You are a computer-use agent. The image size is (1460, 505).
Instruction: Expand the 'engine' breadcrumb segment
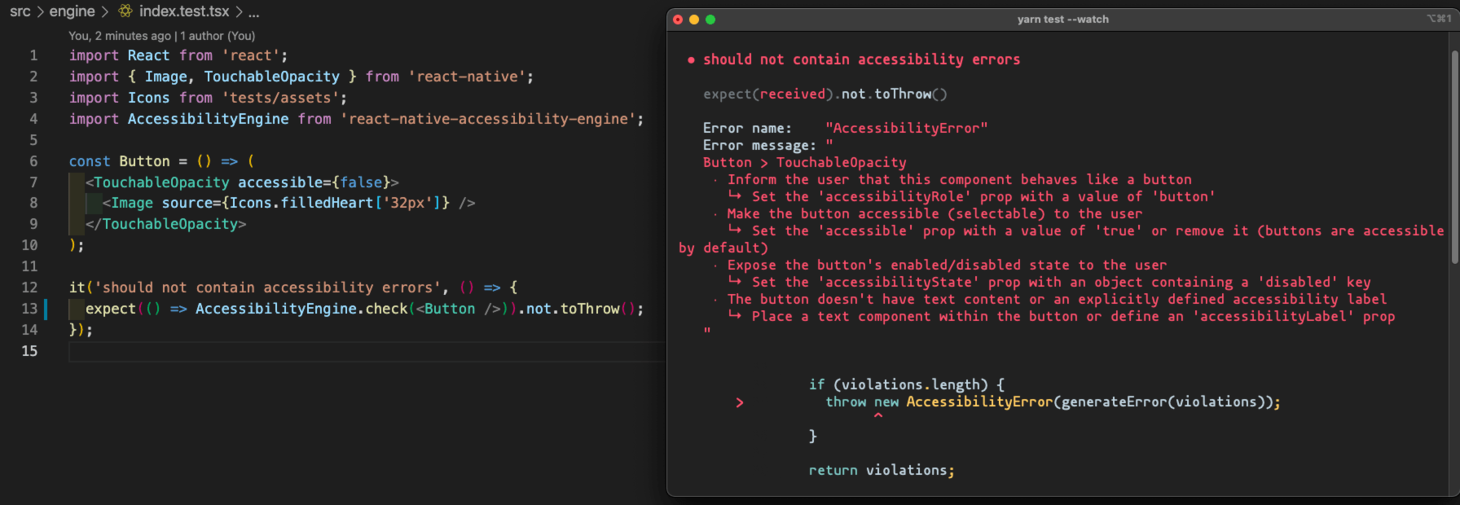[x=71, y=12]
